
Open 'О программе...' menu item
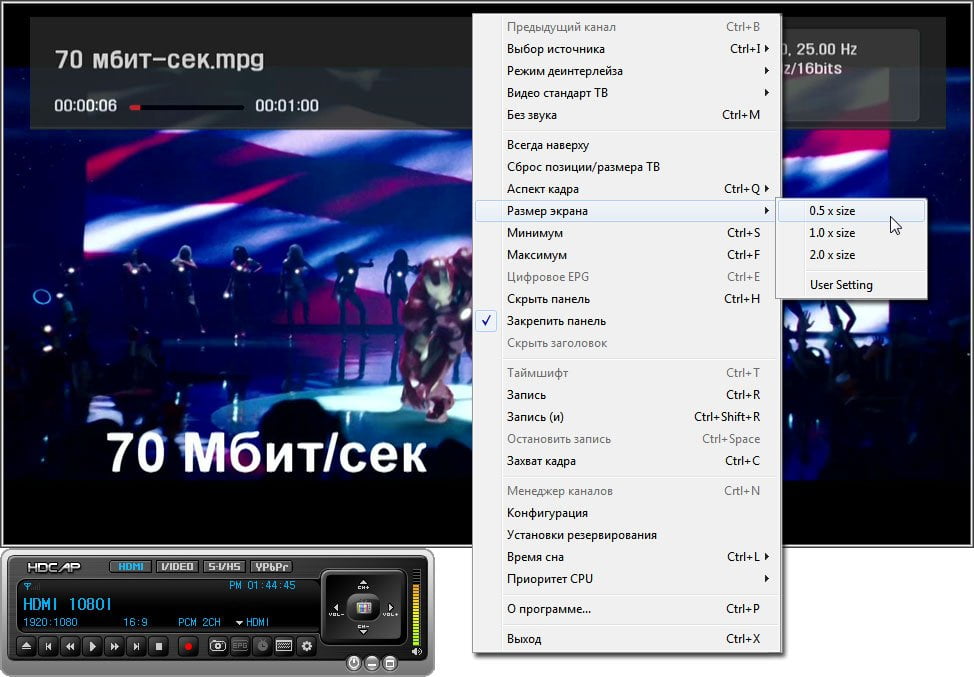(627, 609)
